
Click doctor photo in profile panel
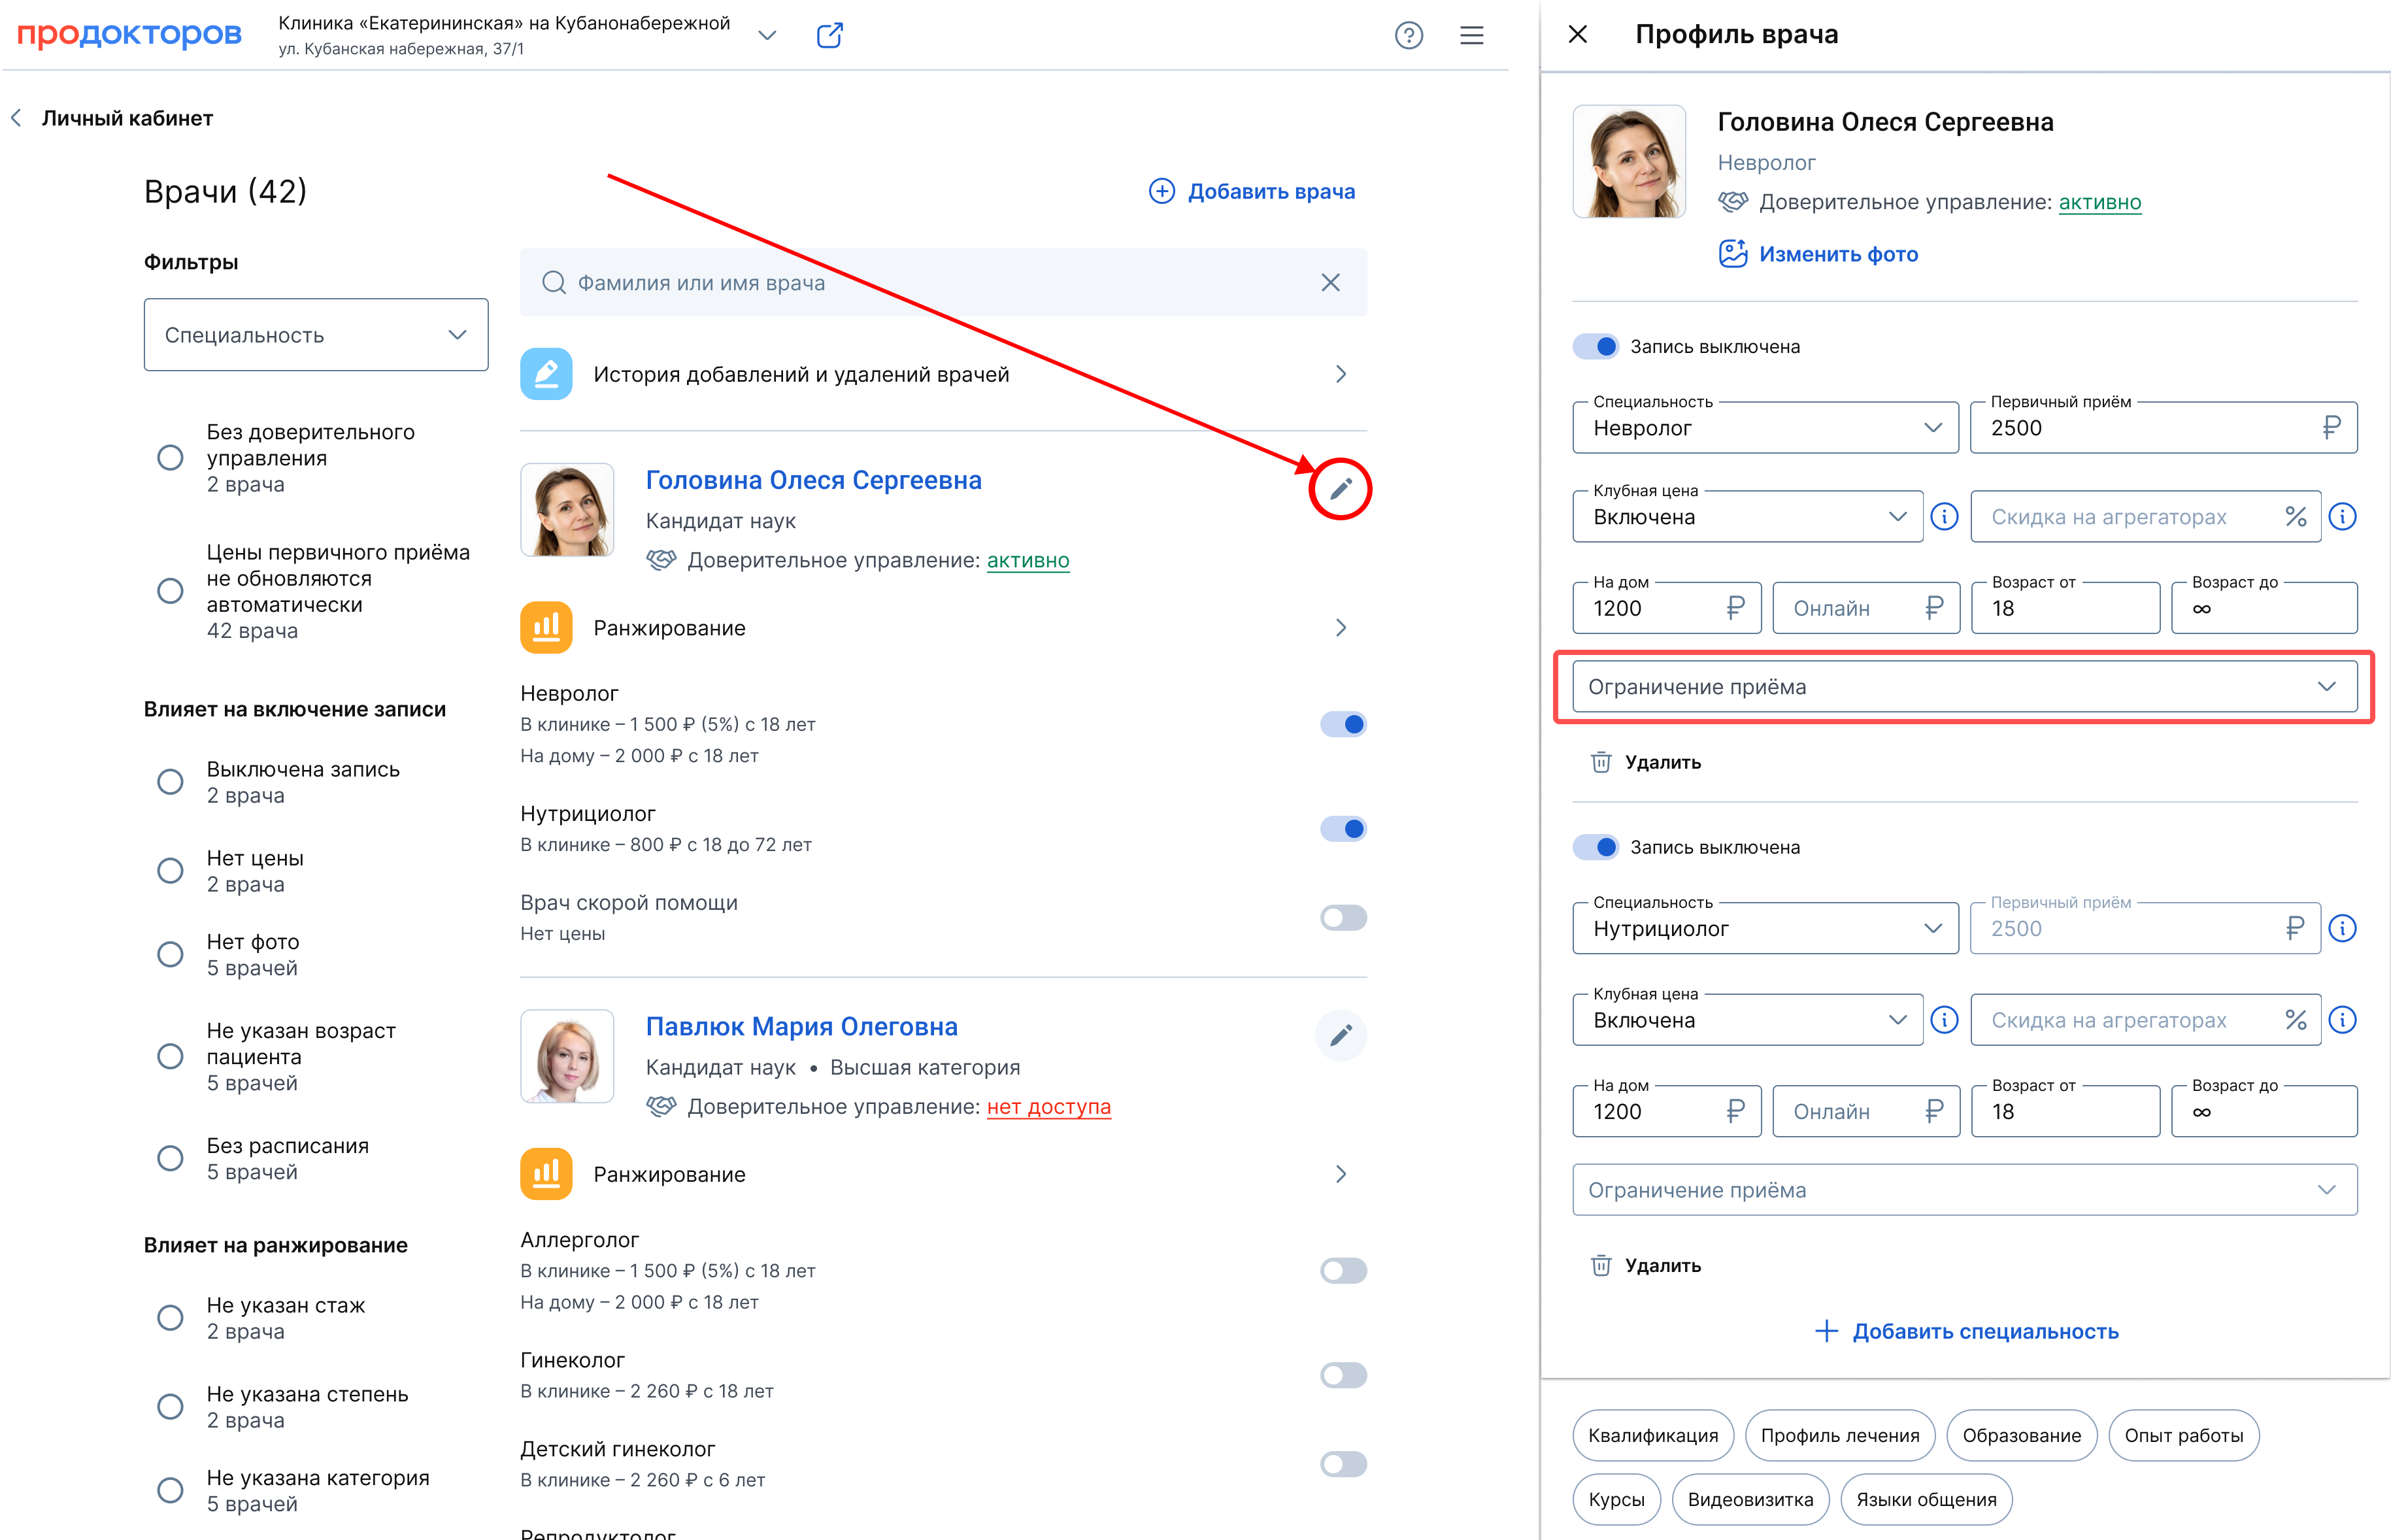(1629, 161)
